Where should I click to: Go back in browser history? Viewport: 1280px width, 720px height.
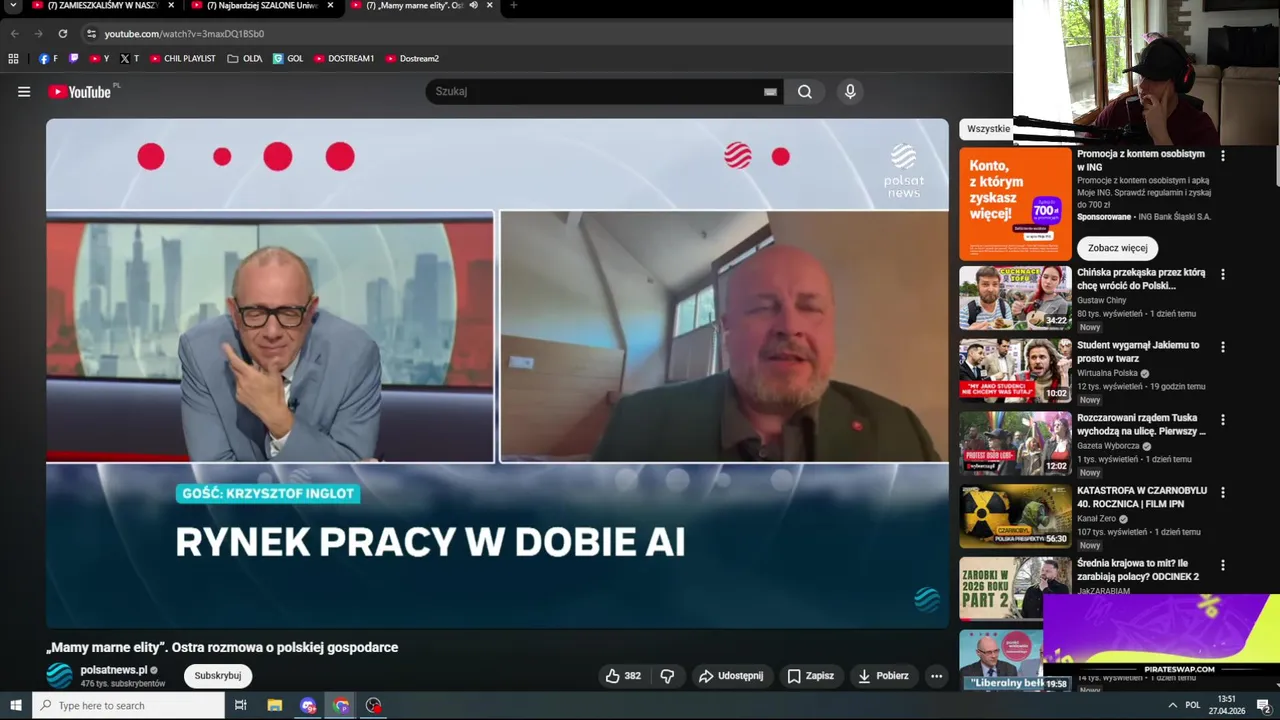click(15, 34)
